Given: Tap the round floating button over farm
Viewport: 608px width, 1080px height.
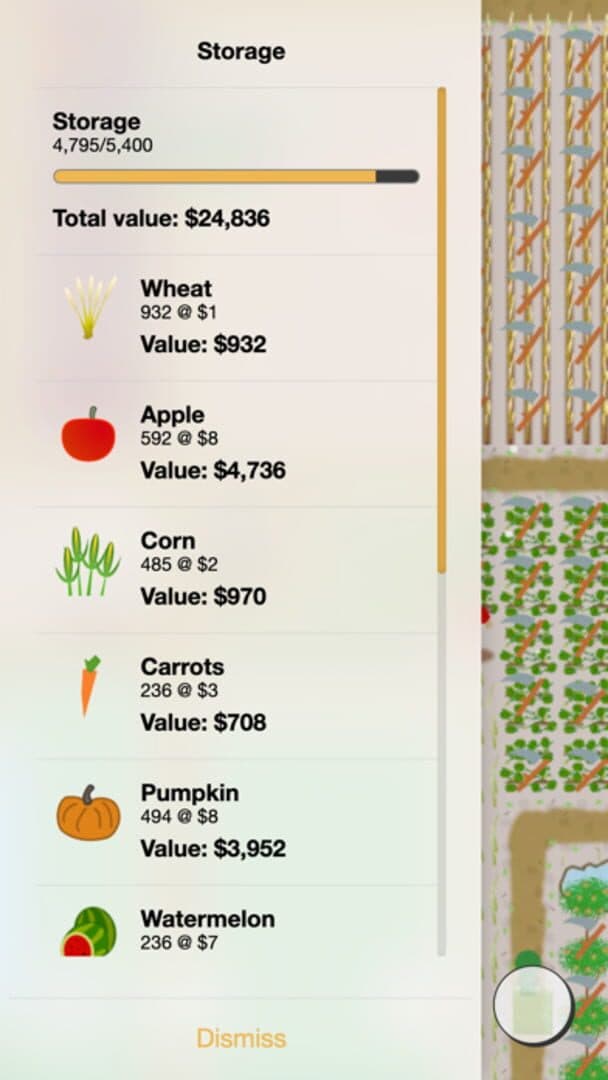Looking at the screenshot, I should 534,1006.
